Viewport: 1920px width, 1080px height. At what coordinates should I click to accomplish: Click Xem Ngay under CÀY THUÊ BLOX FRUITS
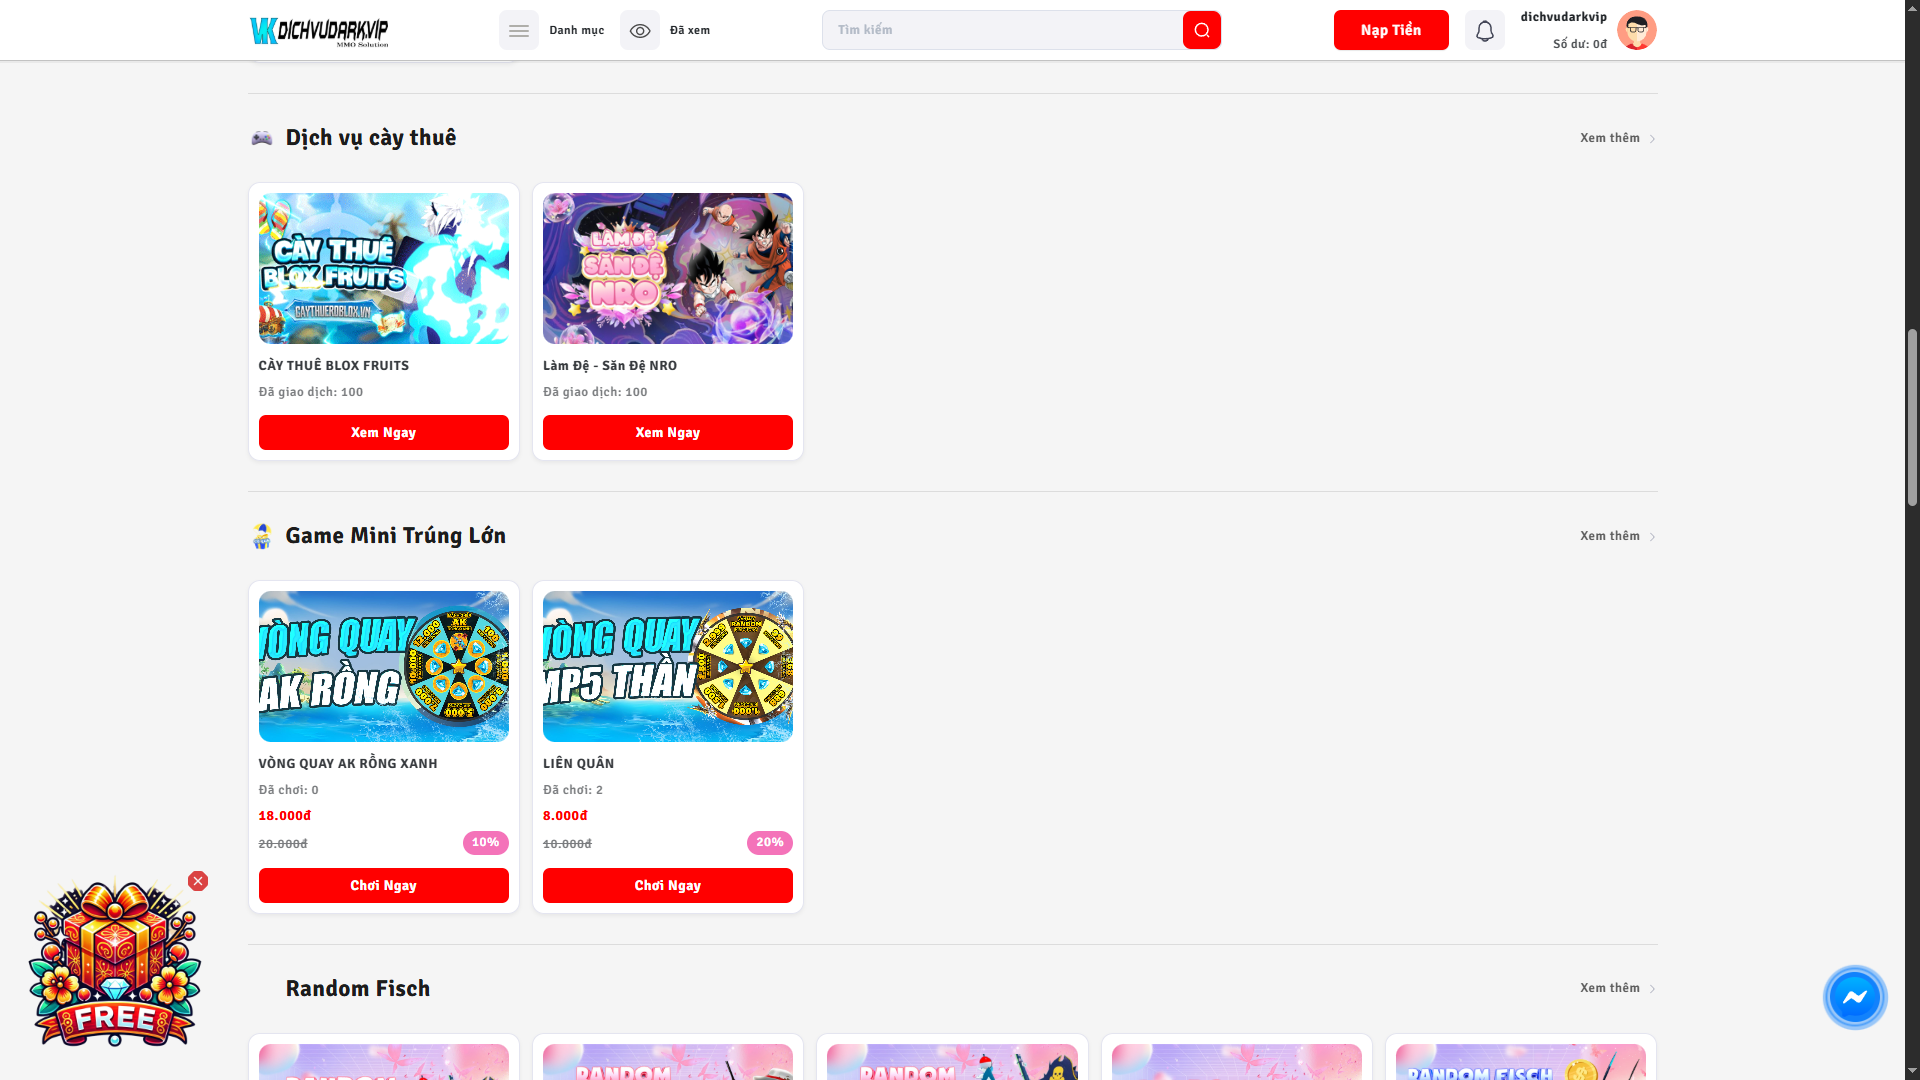tap(383, 432)
